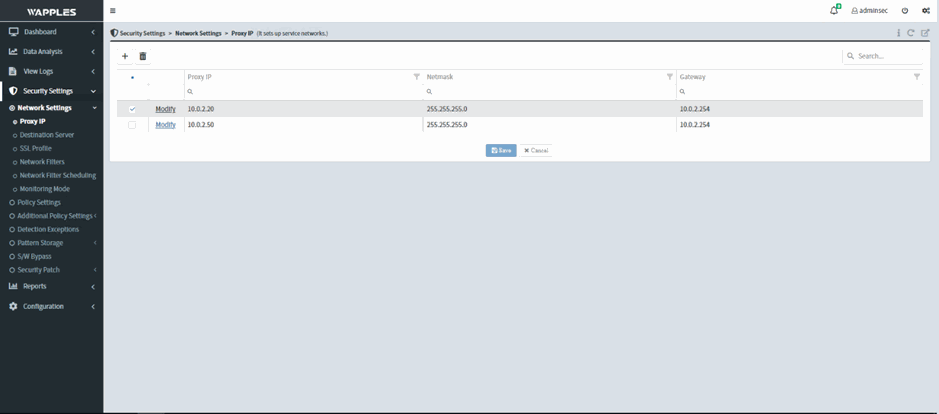Click Gateway column filter input

(799, 92)
